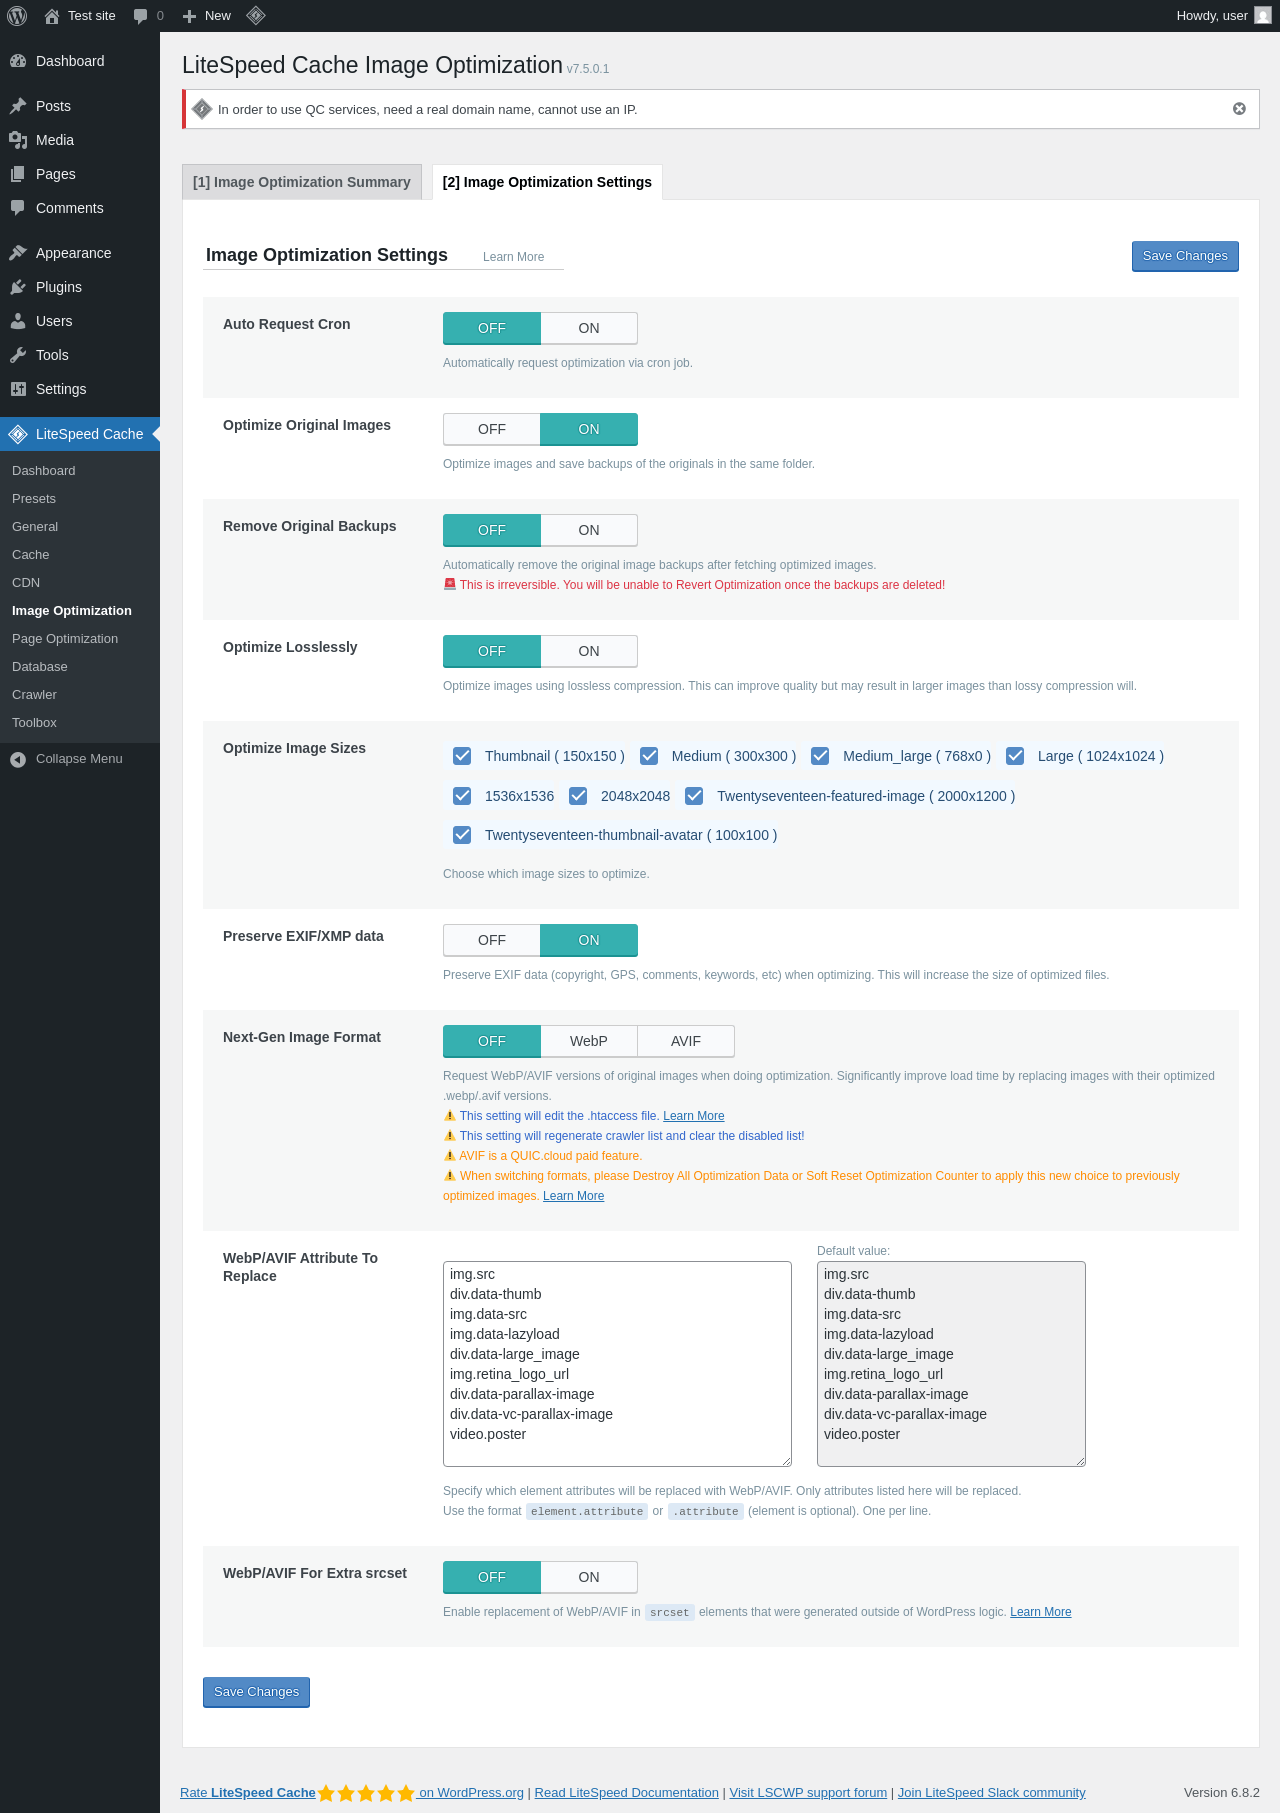Open the LiteSpeed diamond icon in admin bar

[x=256, y=15]
